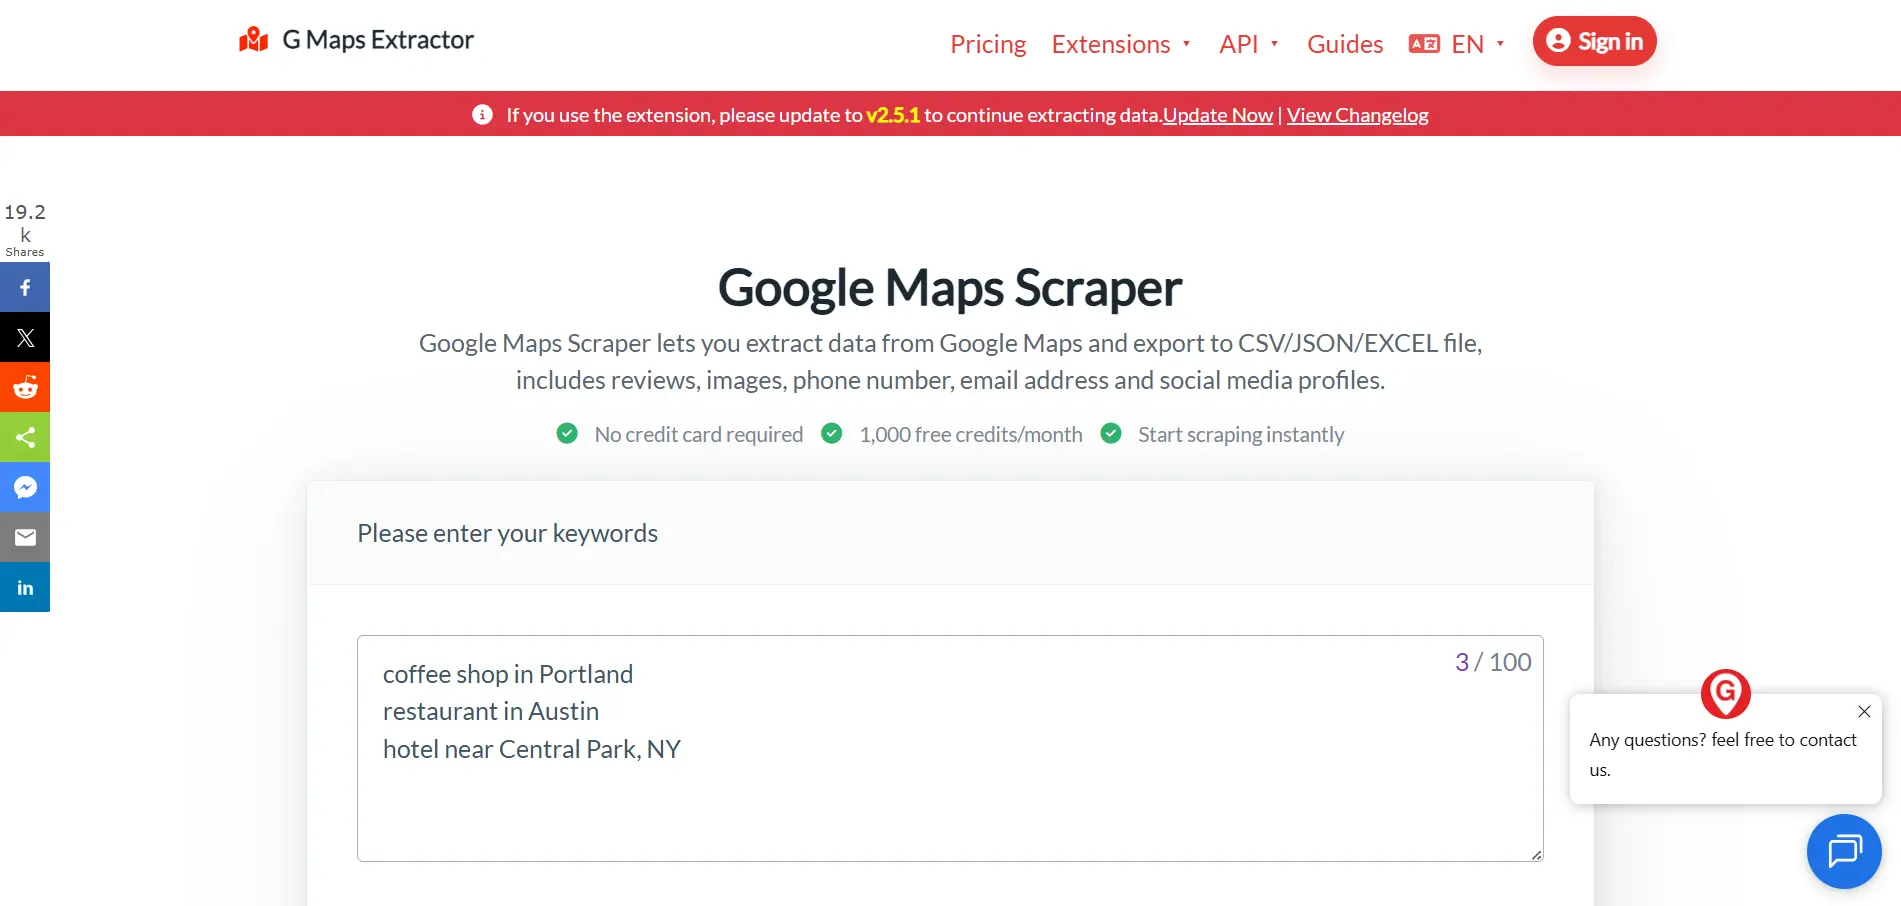Click the language translate icon
1901x906 pixels.
pyautogui.click(x=1424, y=44)
